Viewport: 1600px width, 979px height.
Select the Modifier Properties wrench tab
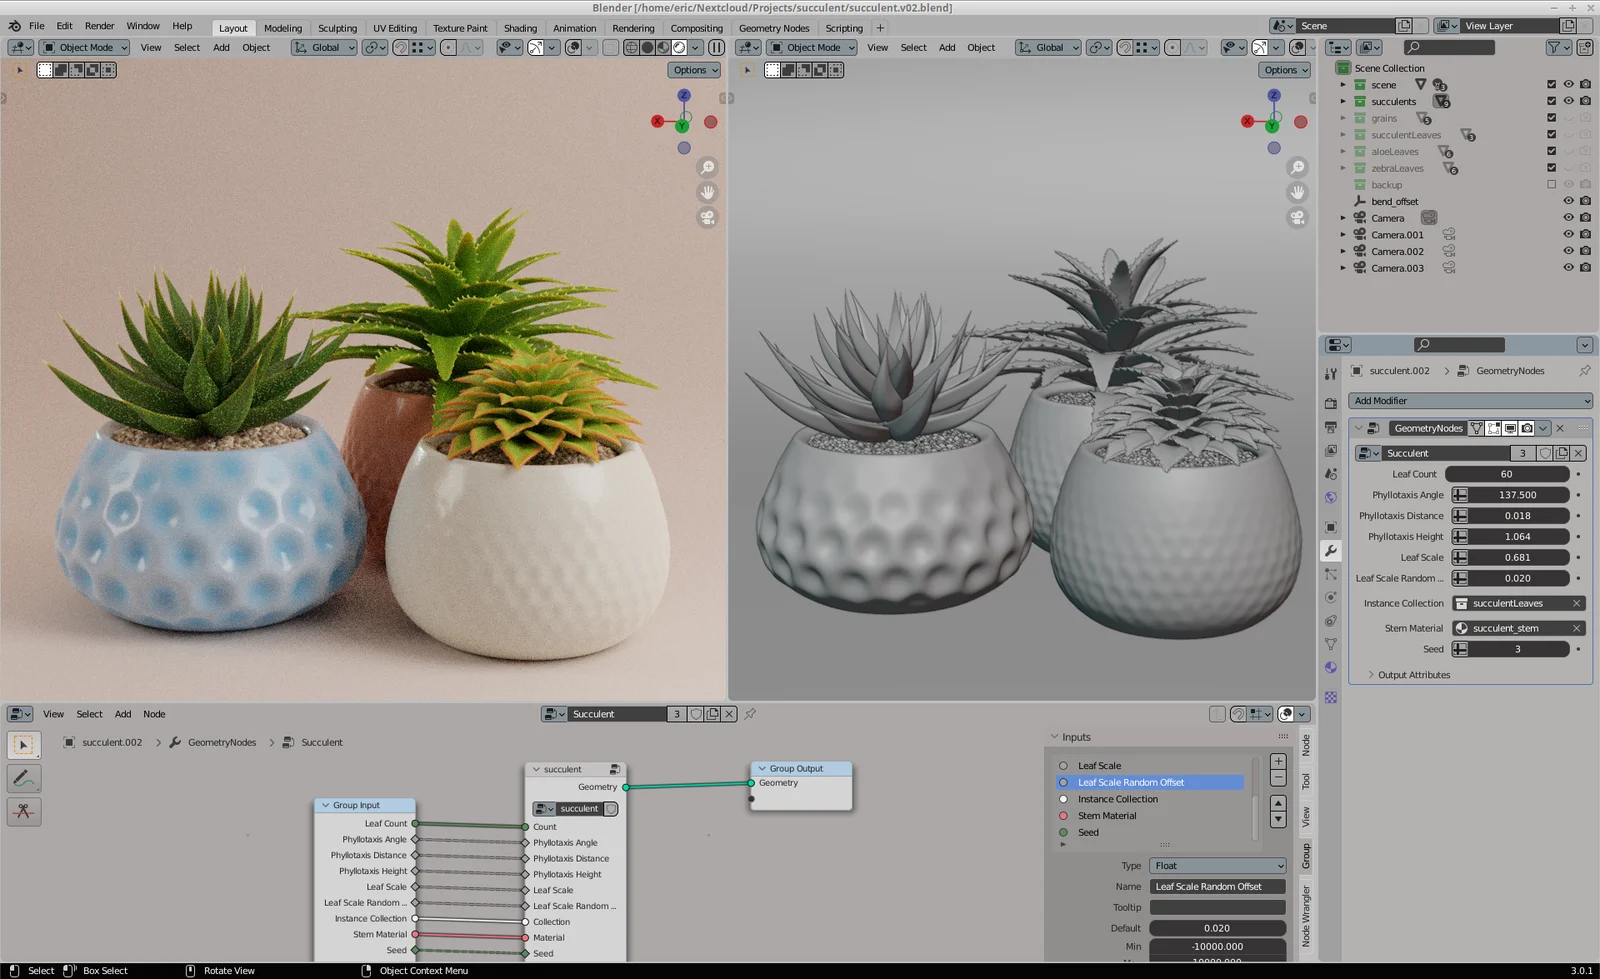1330,549
